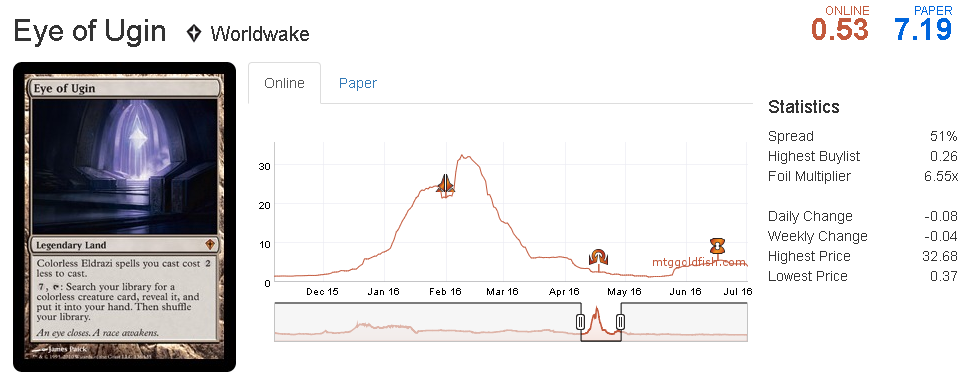Click the Eye of Ugin page title
The width and height of the screenshot is (972, 382).
coord(91,31)
